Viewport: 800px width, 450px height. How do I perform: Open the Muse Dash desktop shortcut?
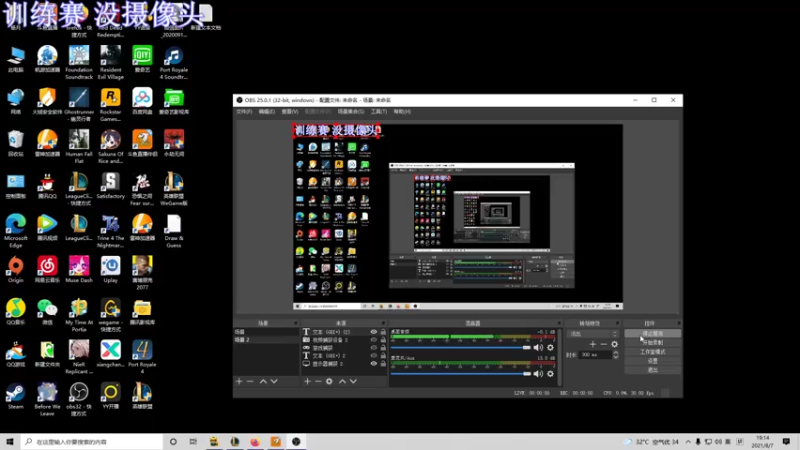(79, 269)
